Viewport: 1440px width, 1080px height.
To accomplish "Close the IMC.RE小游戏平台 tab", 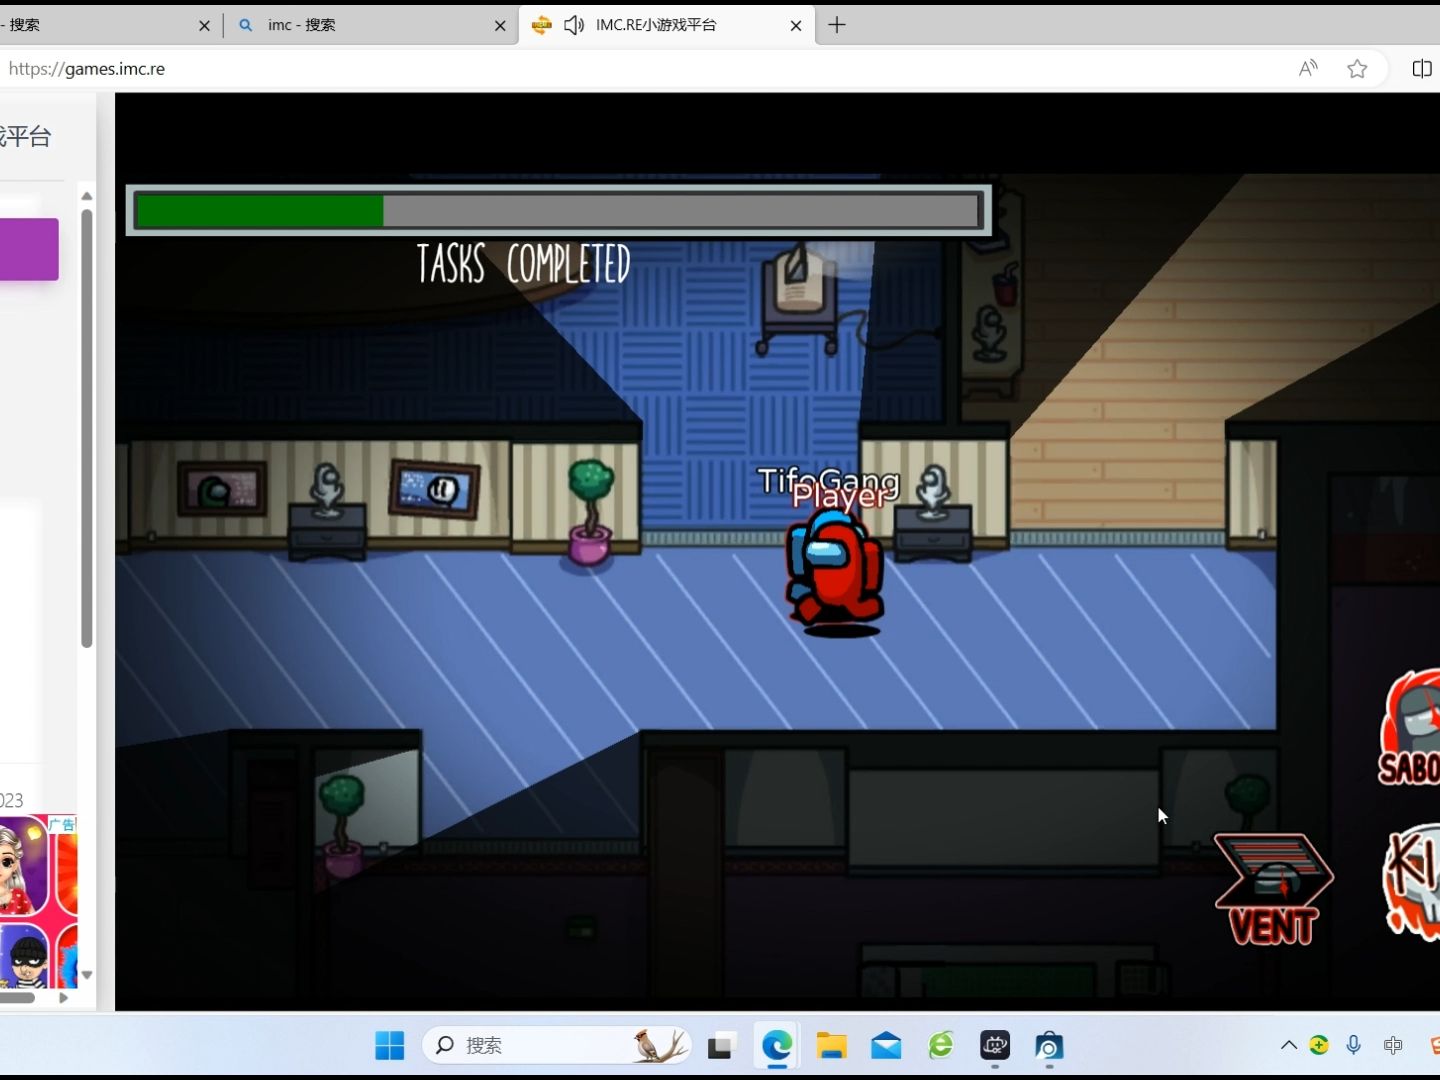I will pyautogui.click(x=796, y=26).
